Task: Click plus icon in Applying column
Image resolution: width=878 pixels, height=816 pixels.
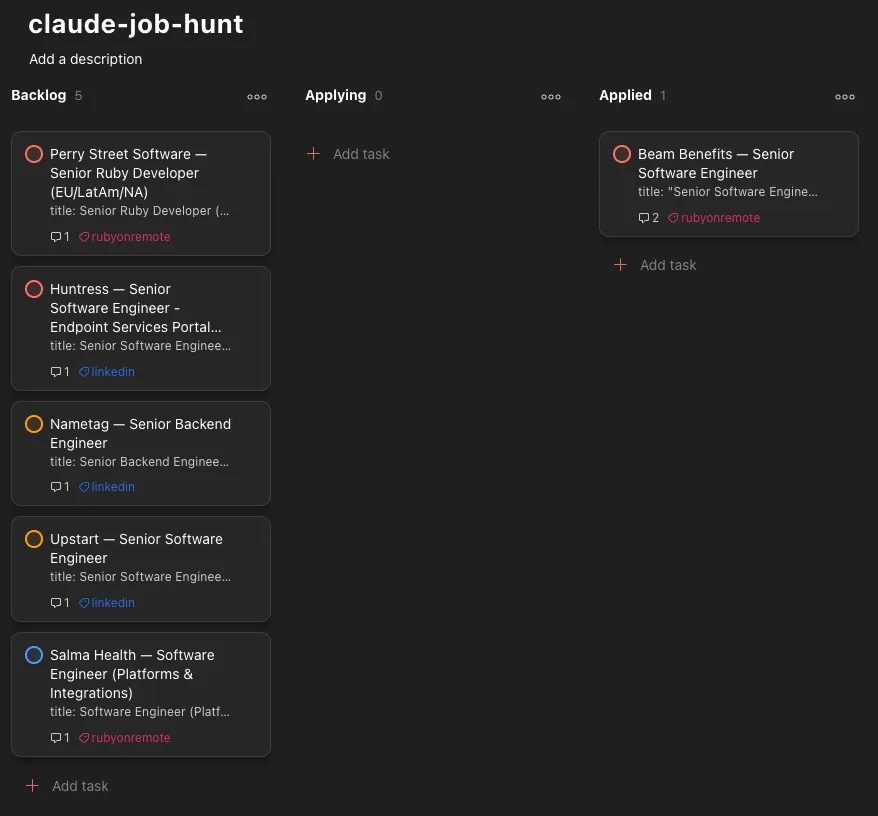Action: point(314,153)
